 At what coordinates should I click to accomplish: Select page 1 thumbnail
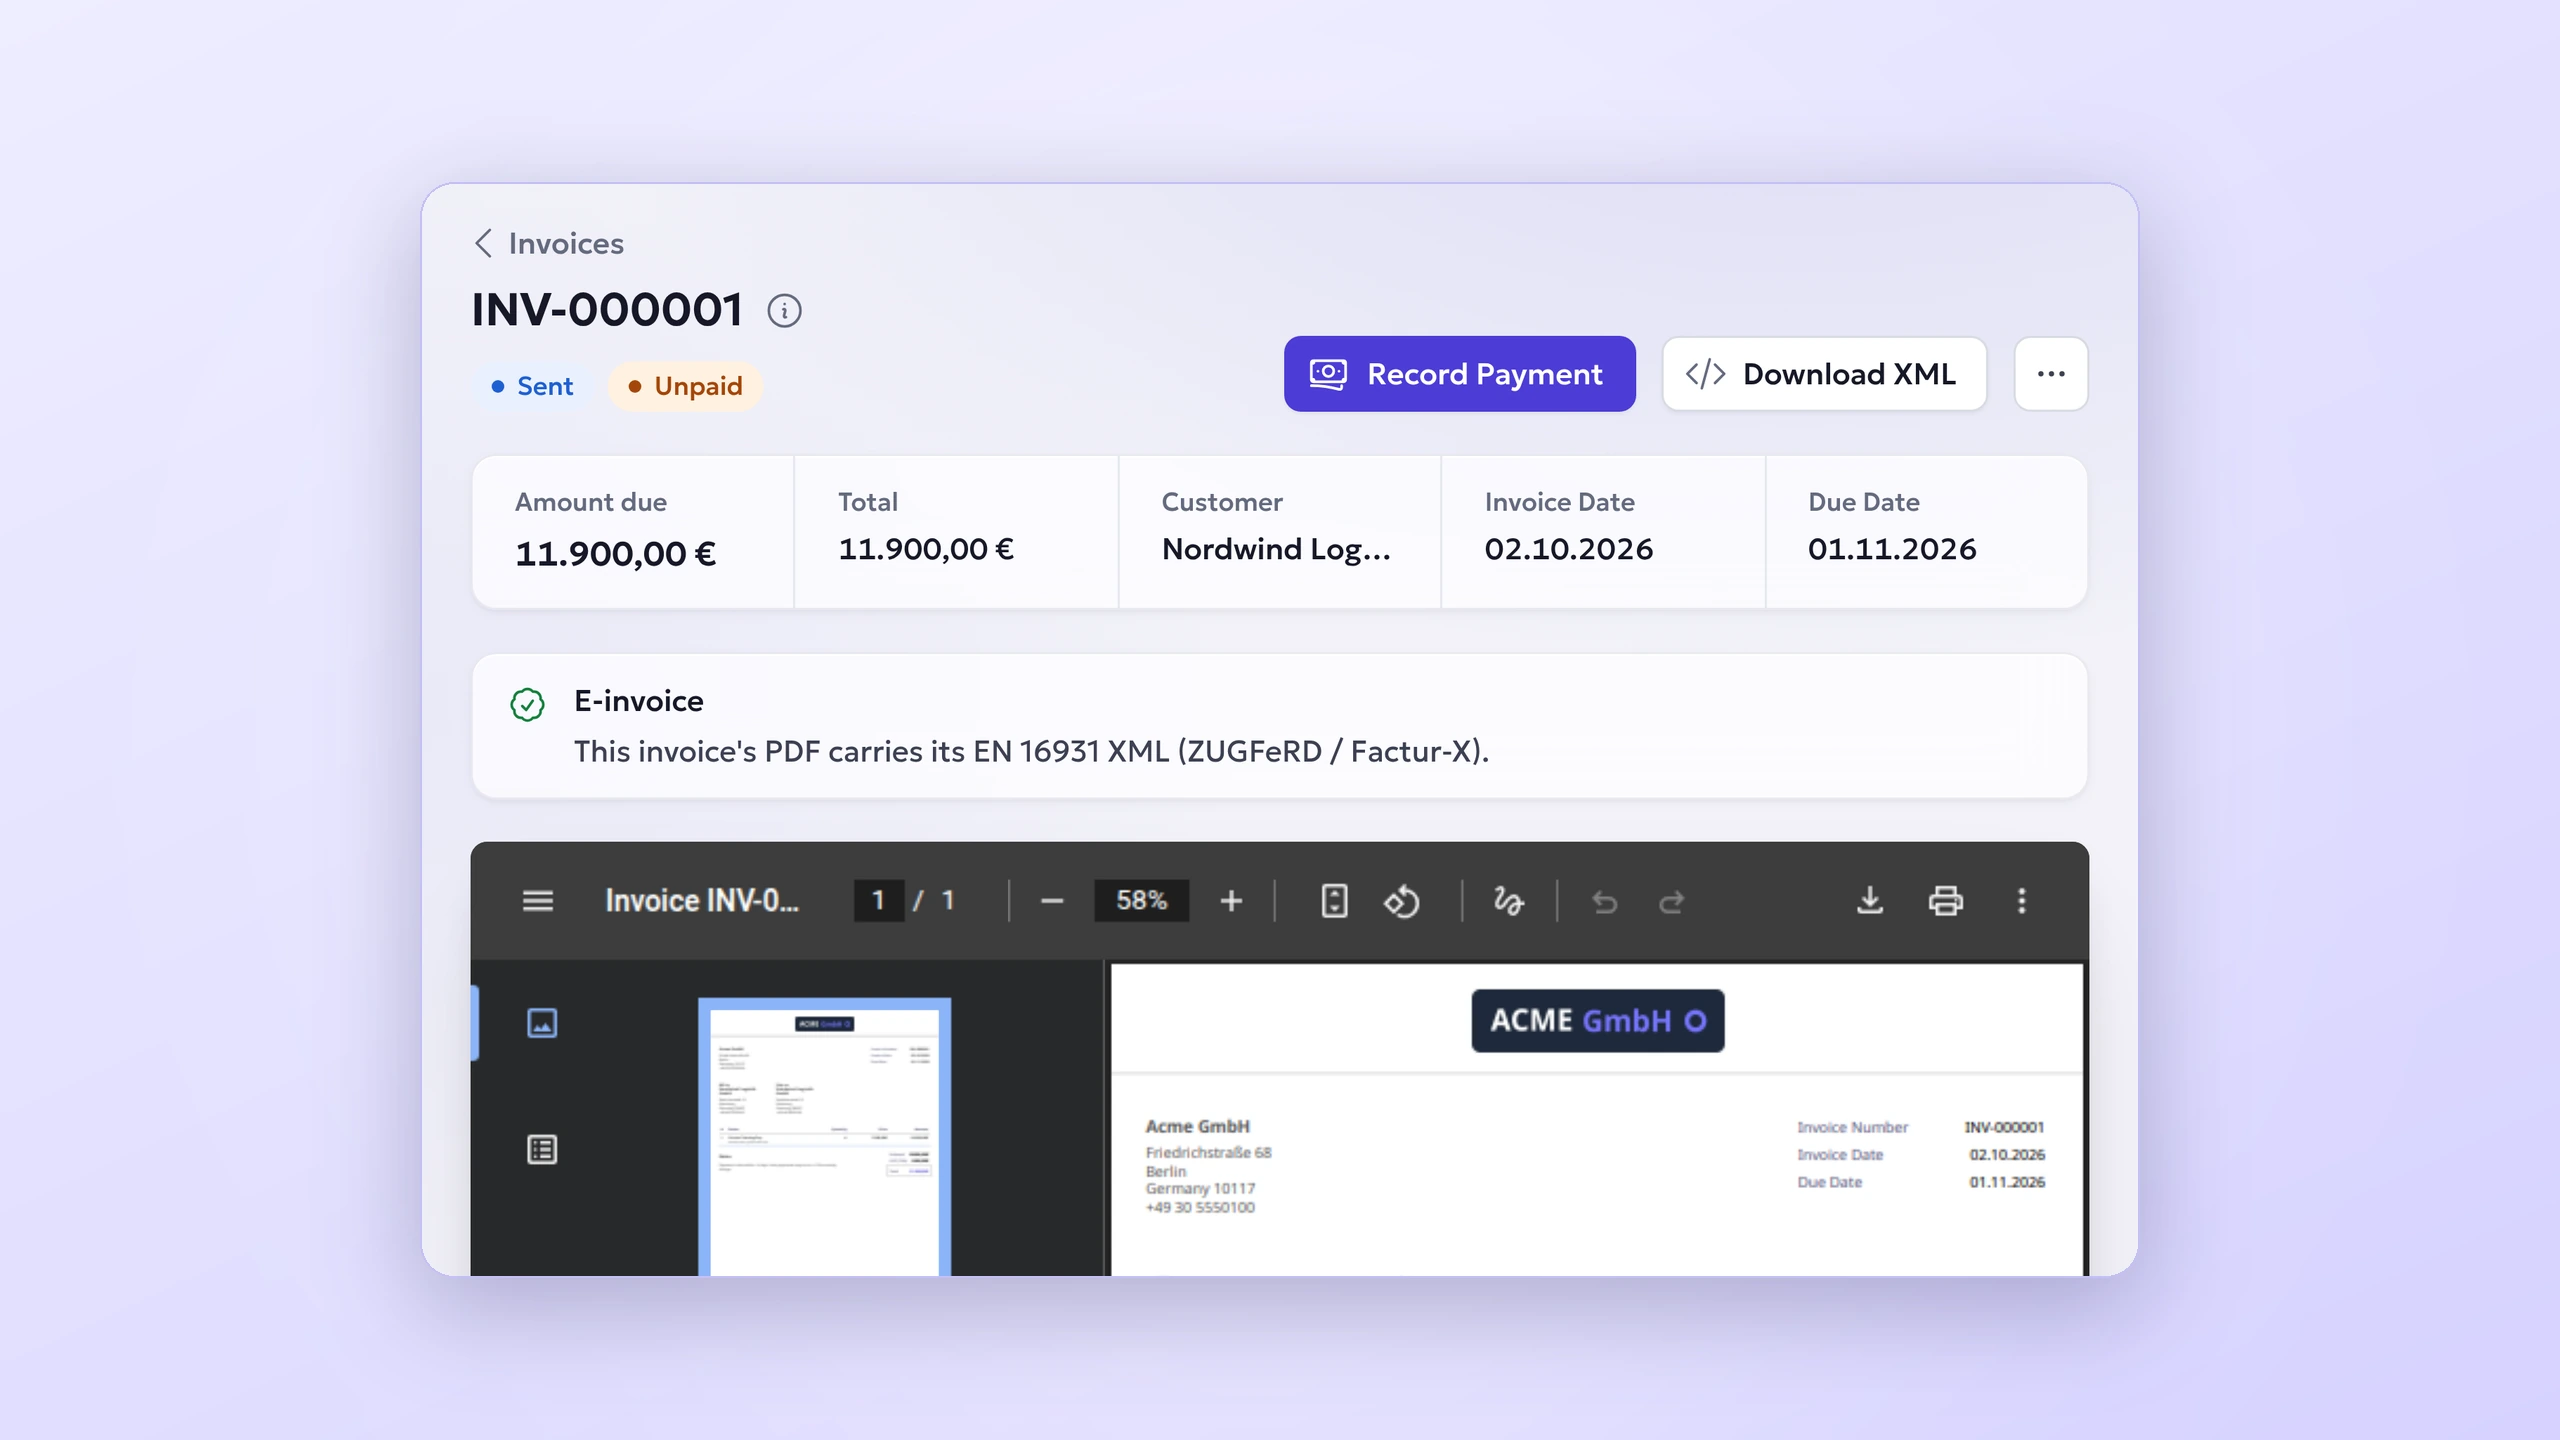click(824, 1137)
